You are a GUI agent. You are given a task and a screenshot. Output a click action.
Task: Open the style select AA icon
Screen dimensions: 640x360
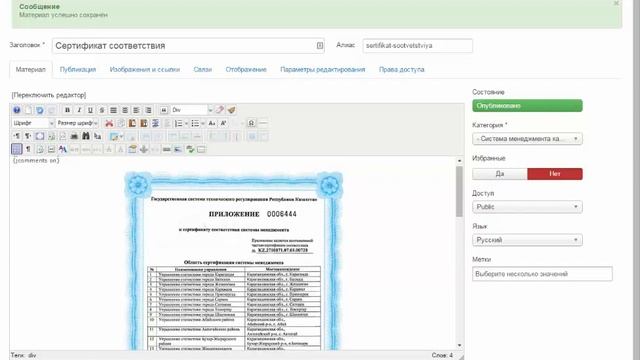pos(62,149)
